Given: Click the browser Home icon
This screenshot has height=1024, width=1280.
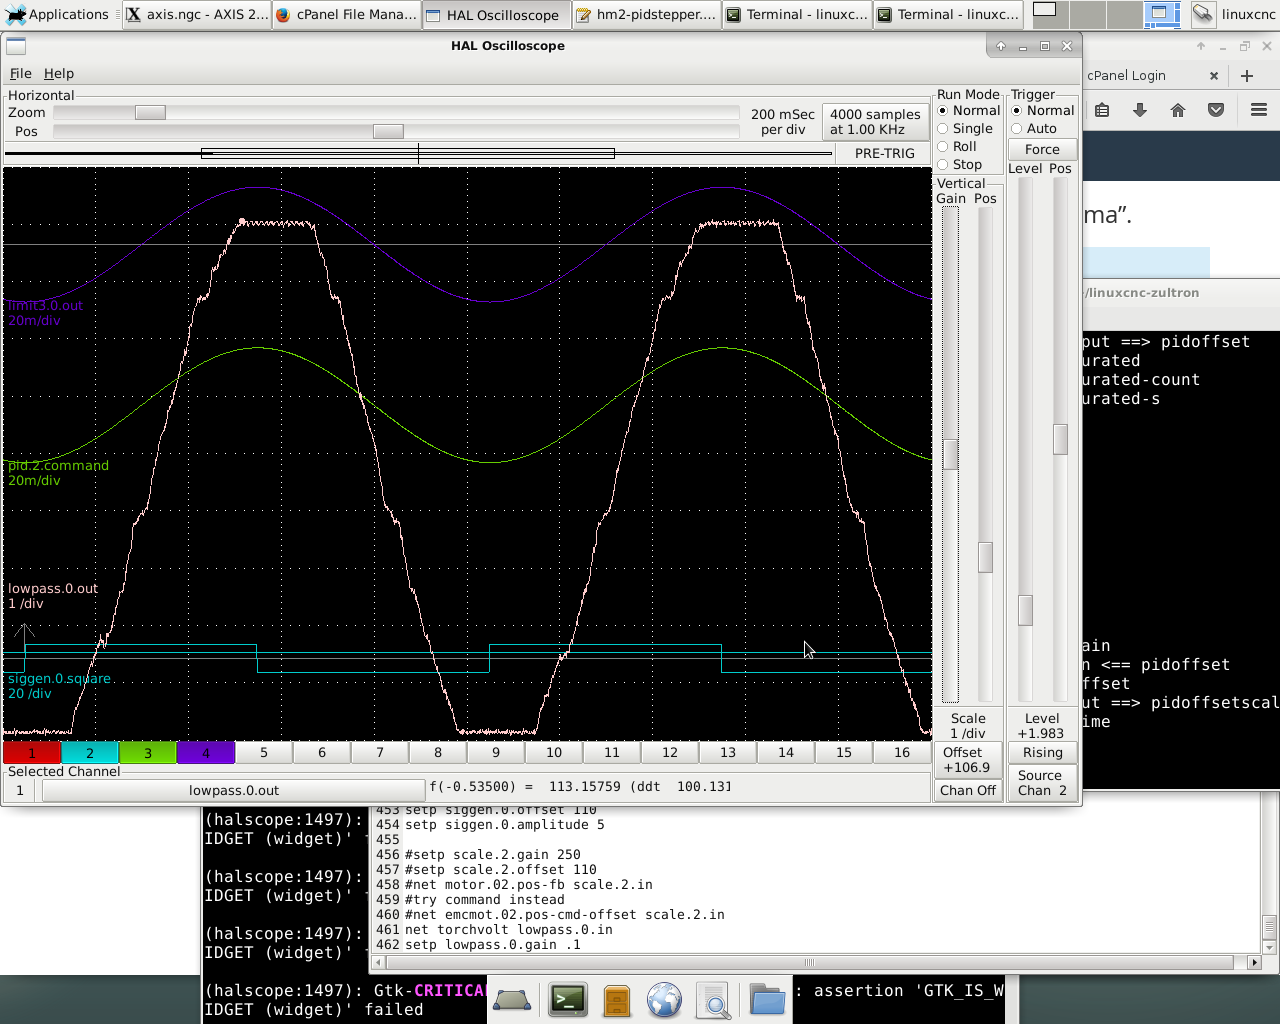Looking at the screenshot, I should pyautogui.click(x=1178, y=110).
